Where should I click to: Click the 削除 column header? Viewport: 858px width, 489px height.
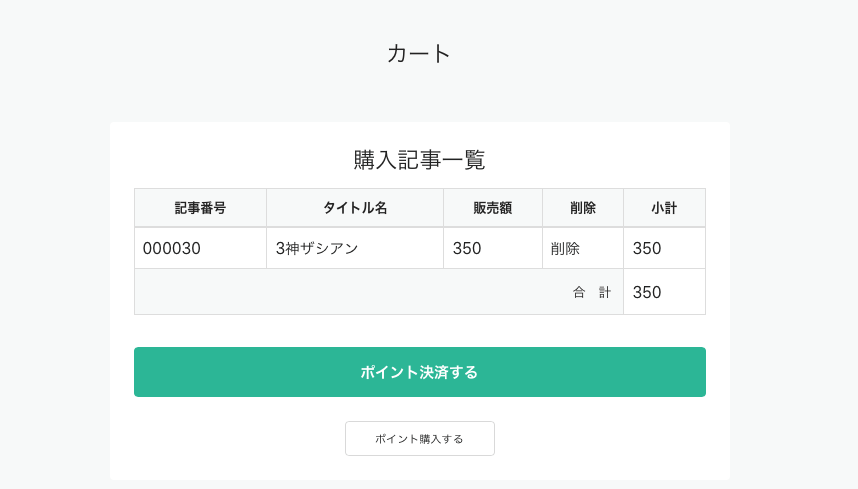point(582,208)
